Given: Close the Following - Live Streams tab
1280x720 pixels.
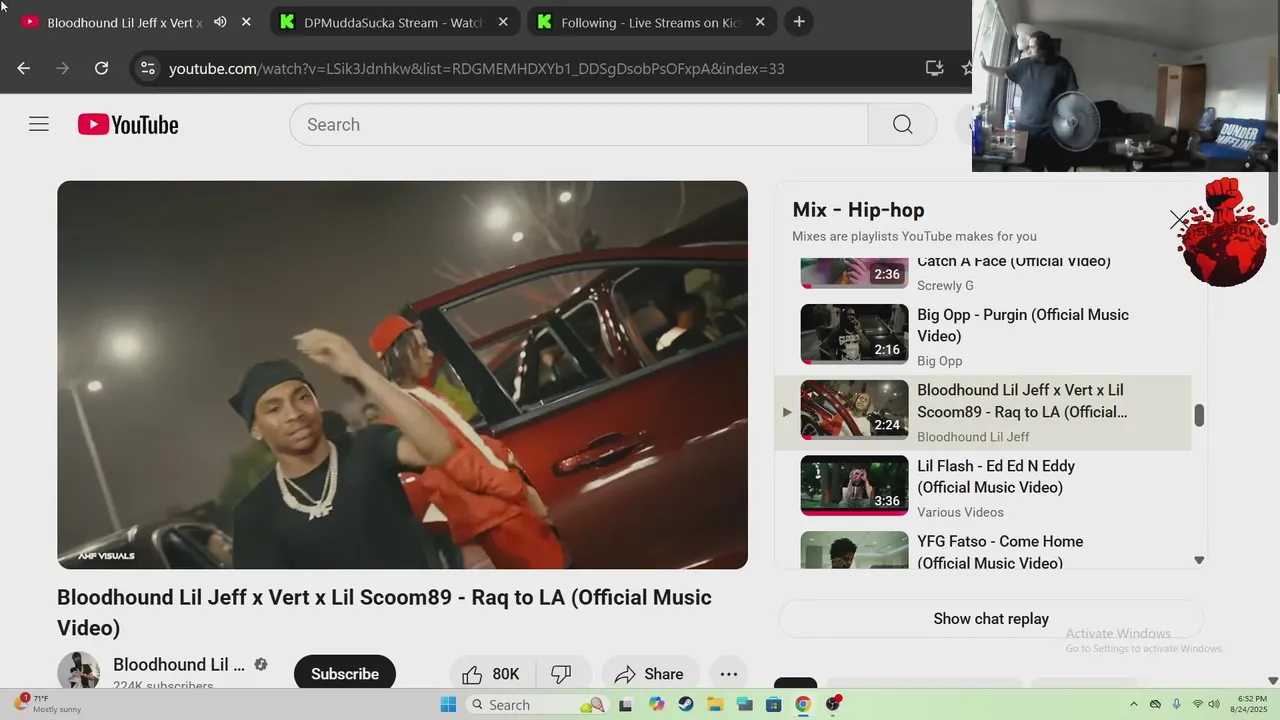Looking at the screenshot, I should pyautogui.click(x=760, y=21).
